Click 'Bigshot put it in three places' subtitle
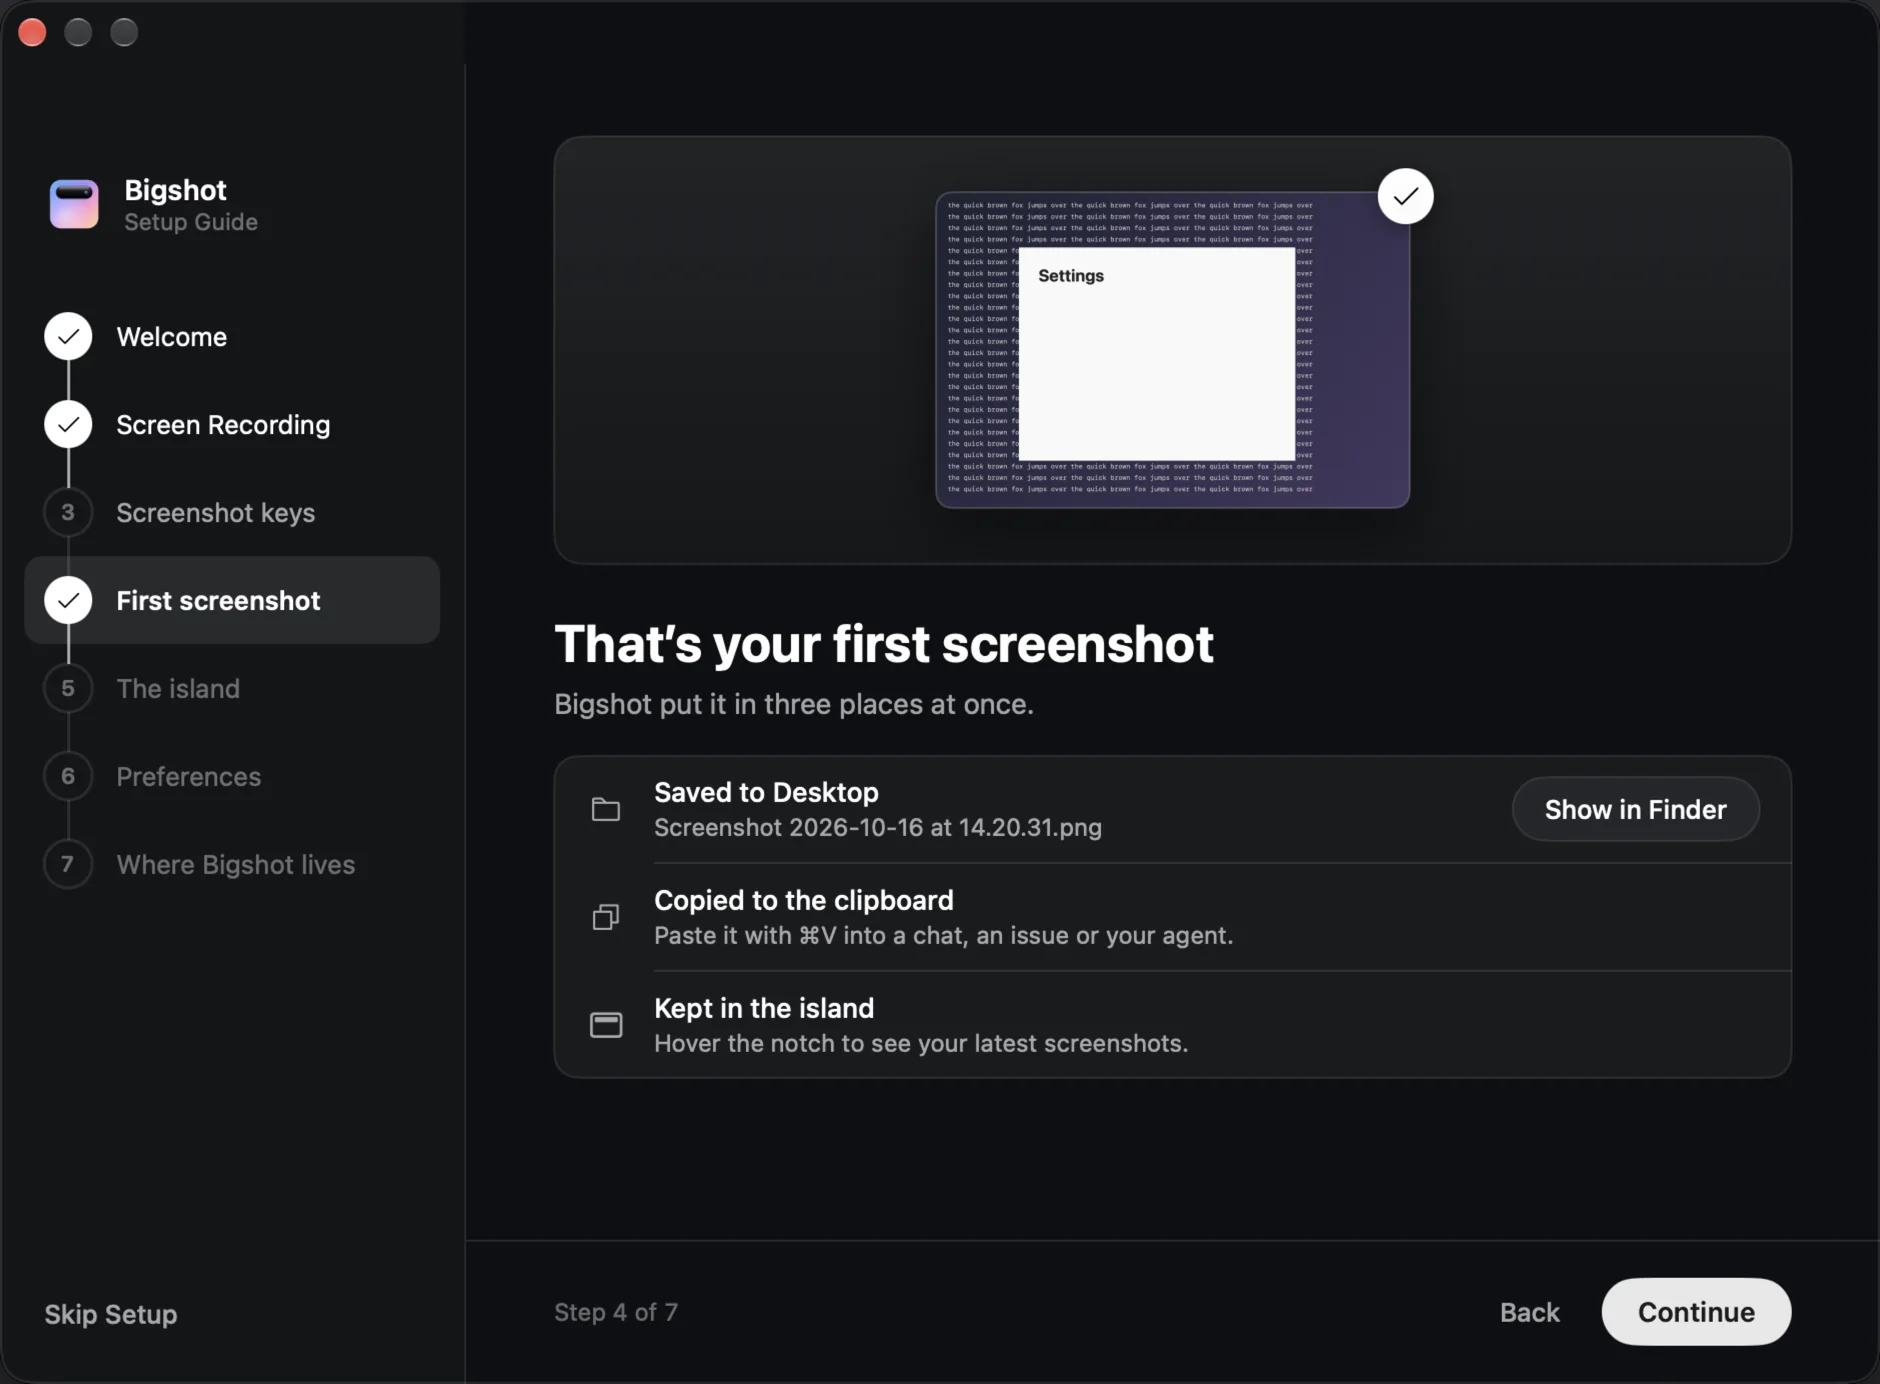This screenshot has height=1384, width=1880. (794, 704)
